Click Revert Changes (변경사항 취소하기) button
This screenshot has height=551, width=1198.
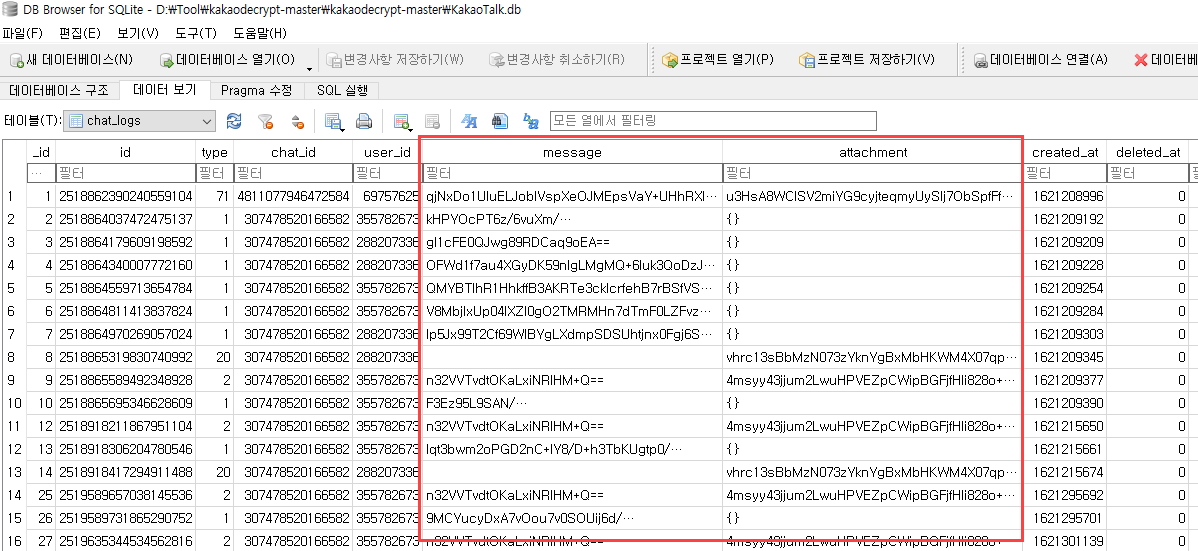tap(556, 60)
